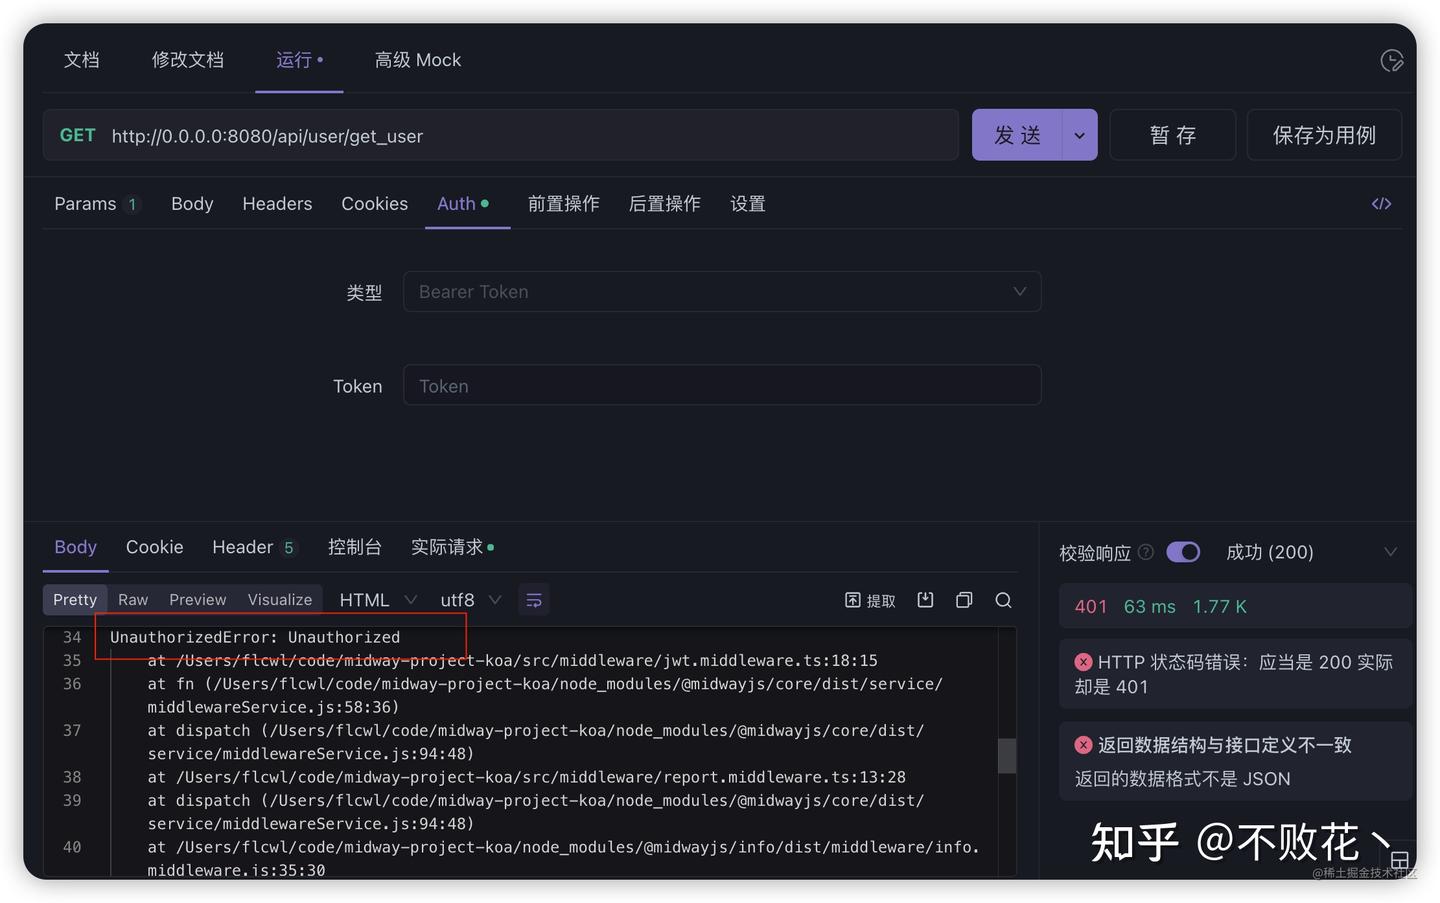Click the report.middleware.ts:13:28 stack trace line
The height and width of the screenshot is (903, 1440).
point(526,777)
